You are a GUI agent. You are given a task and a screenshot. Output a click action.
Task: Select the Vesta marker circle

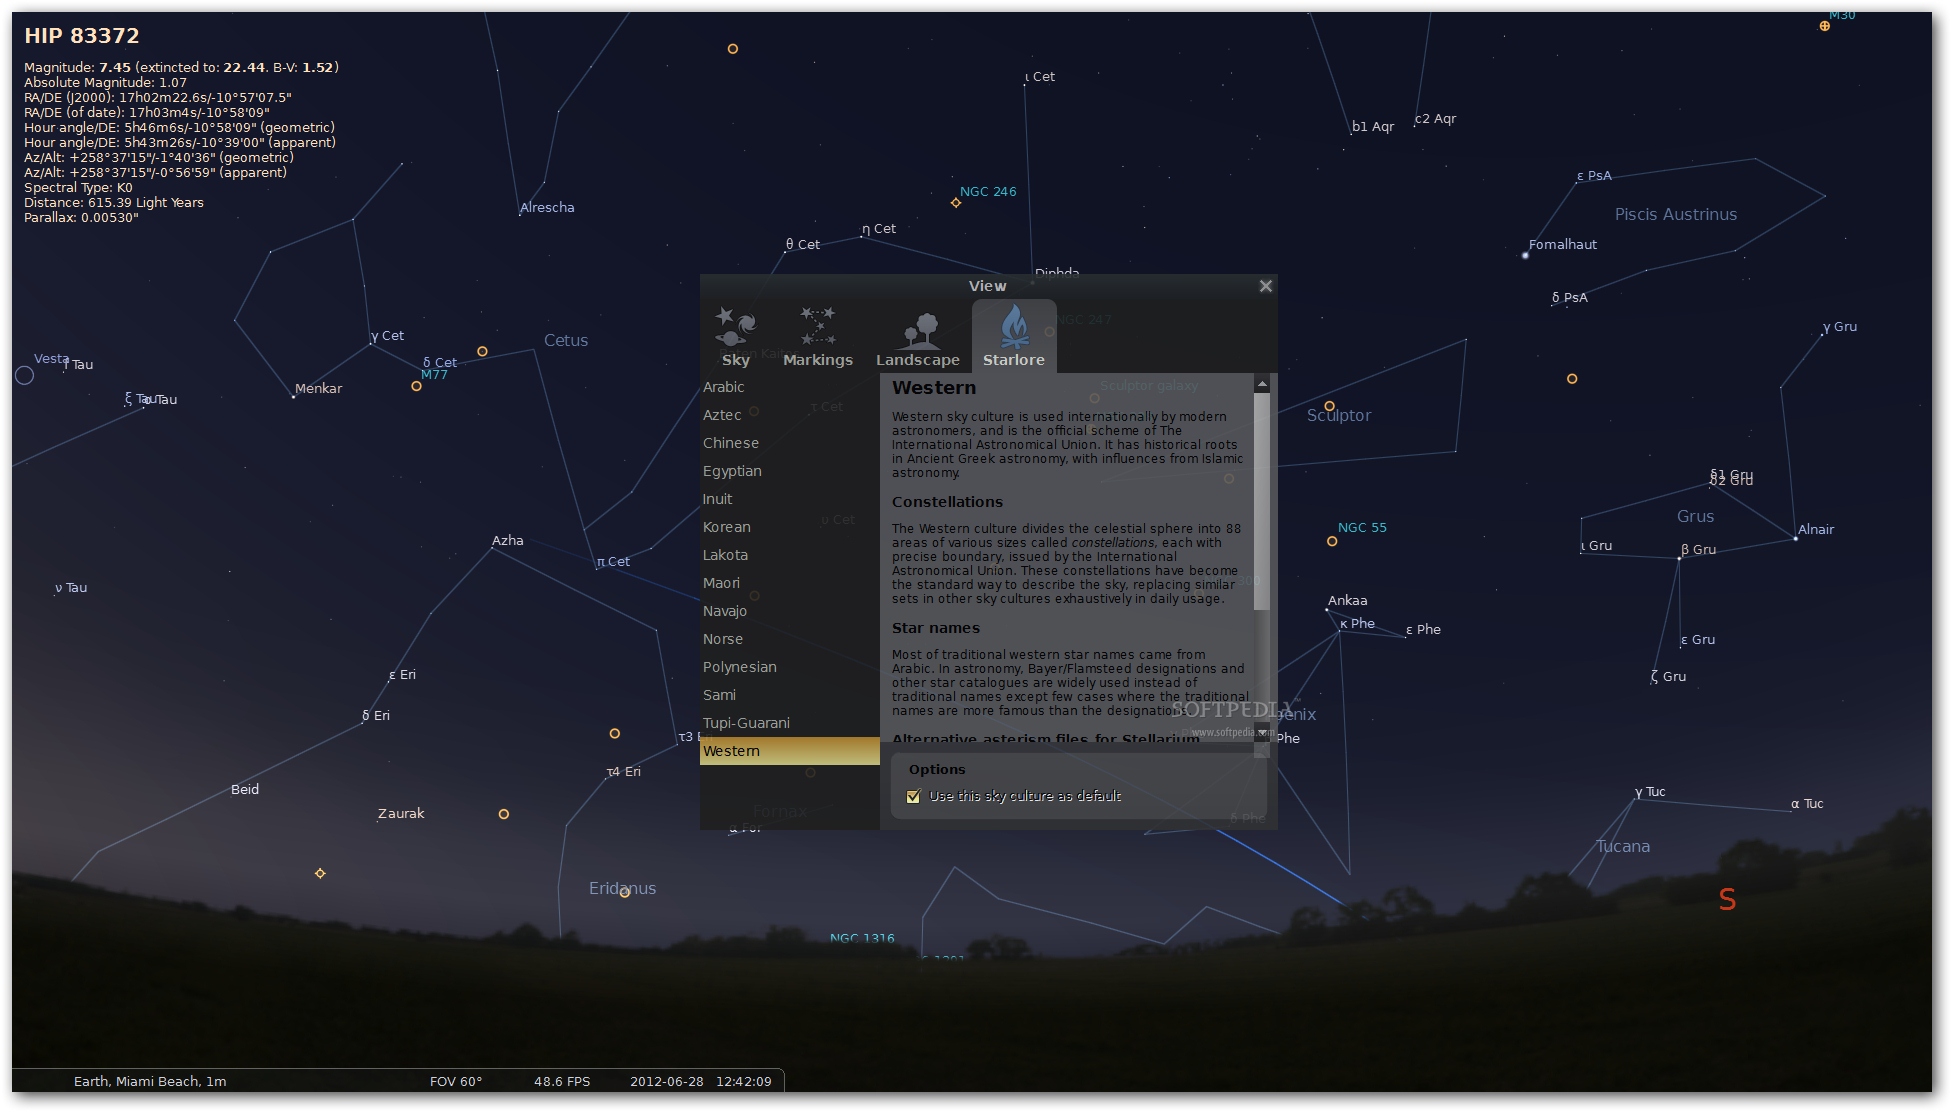point(25,375)
